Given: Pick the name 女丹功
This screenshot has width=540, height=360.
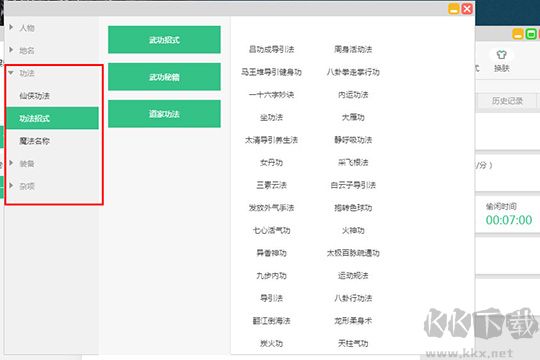Looking at the screenshot, I should [271, 163].
